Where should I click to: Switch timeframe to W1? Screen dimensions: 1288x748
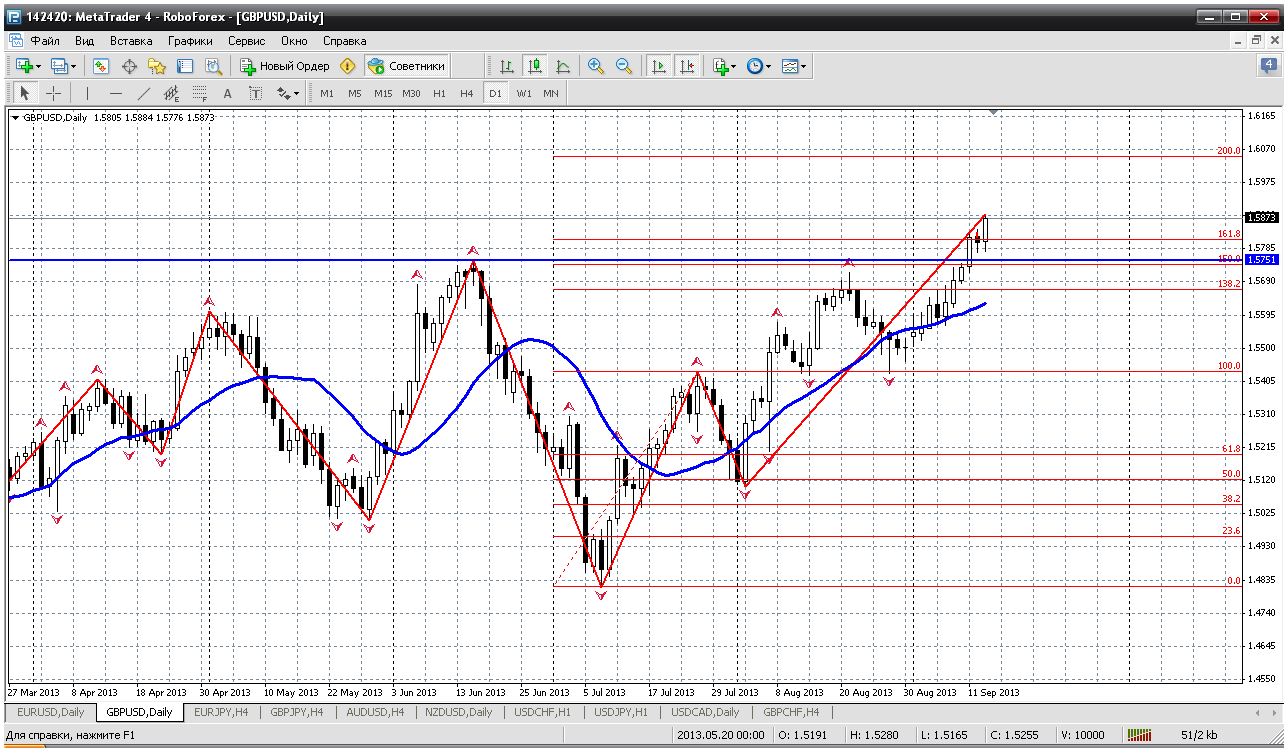[x=523, y=93]
